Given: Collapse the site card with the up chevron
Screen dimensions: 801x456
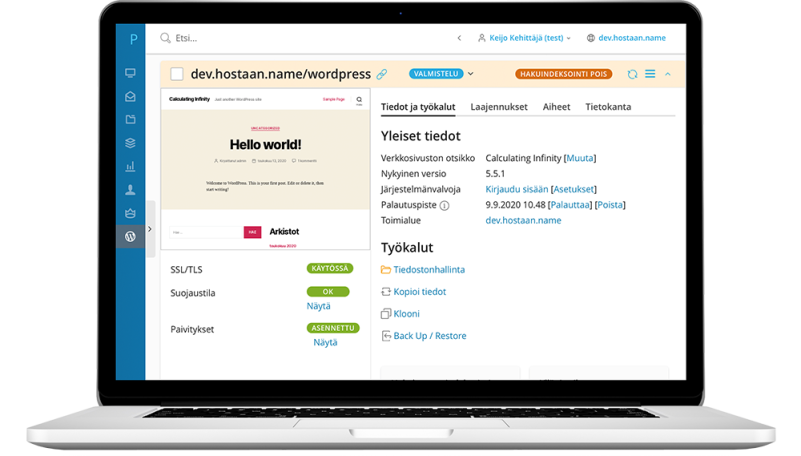Looking at the screenshot, I should pos(668,75).
